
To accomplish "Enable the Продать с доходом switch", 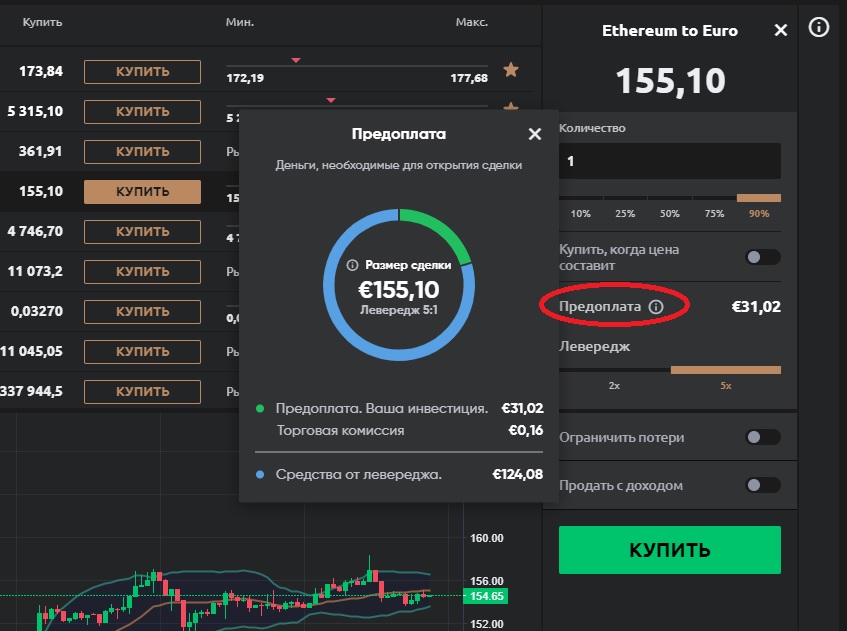I will [x=763, y=485].
